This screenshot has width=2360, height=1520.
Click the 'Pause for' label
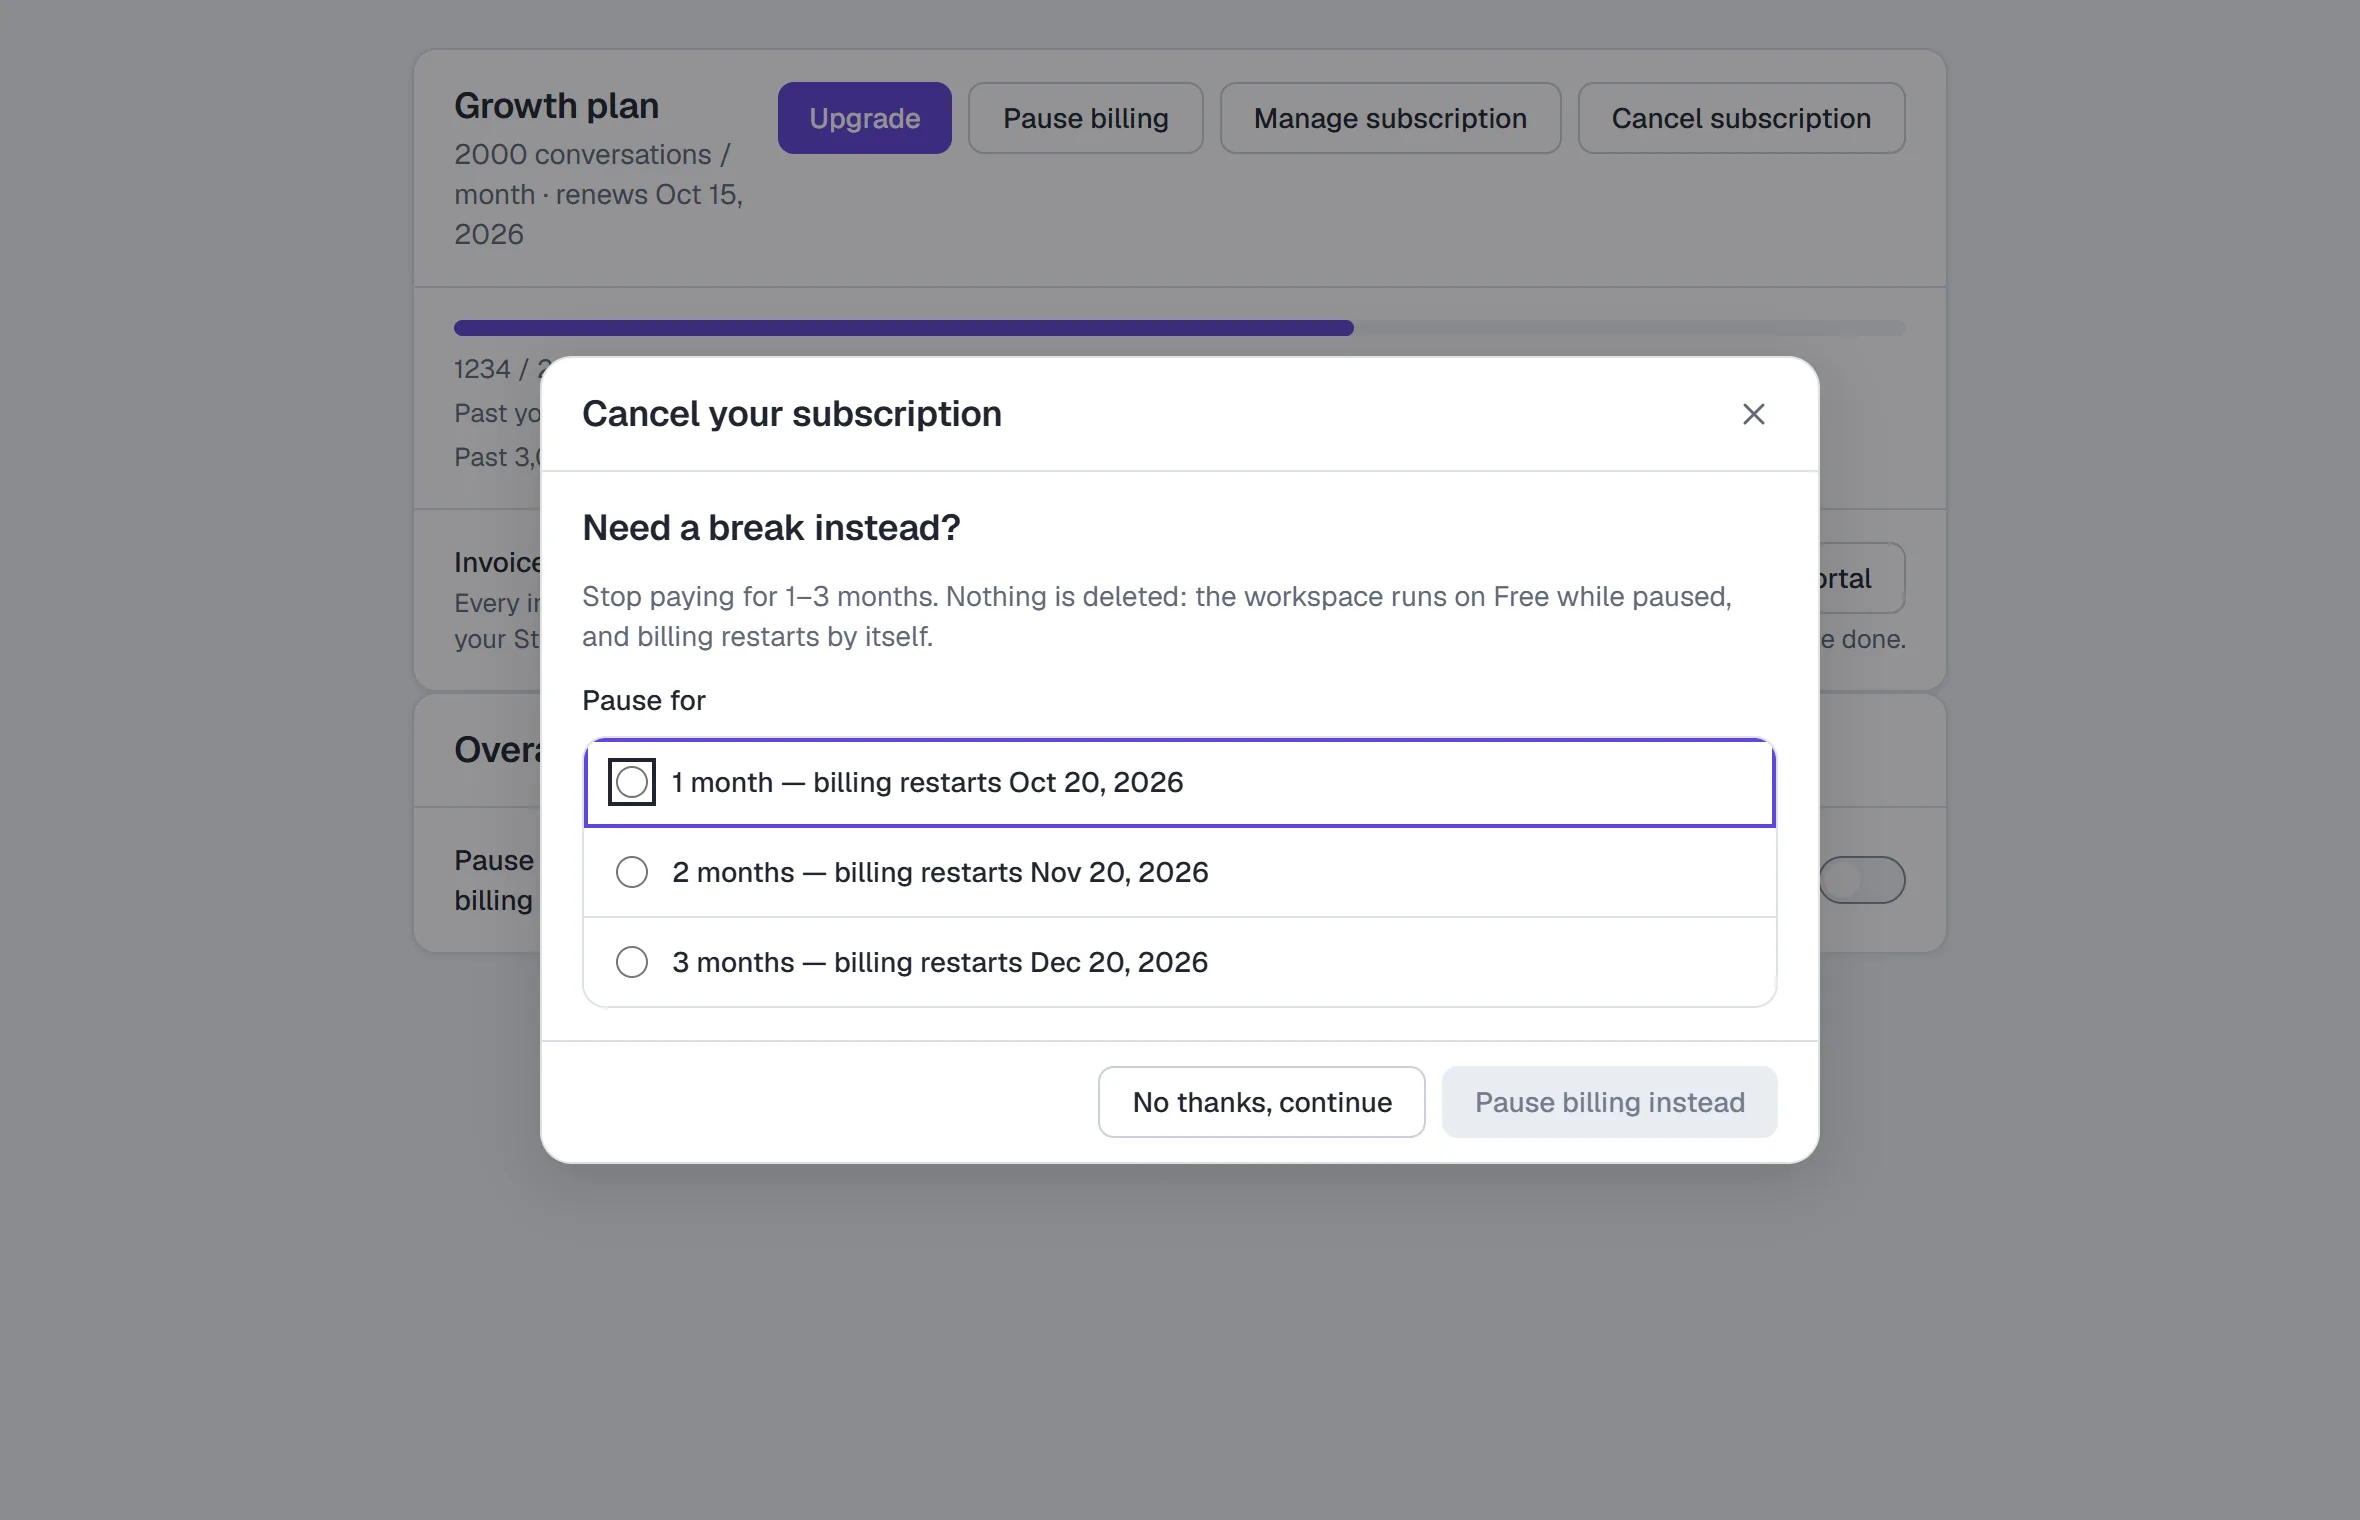(644, 700)
